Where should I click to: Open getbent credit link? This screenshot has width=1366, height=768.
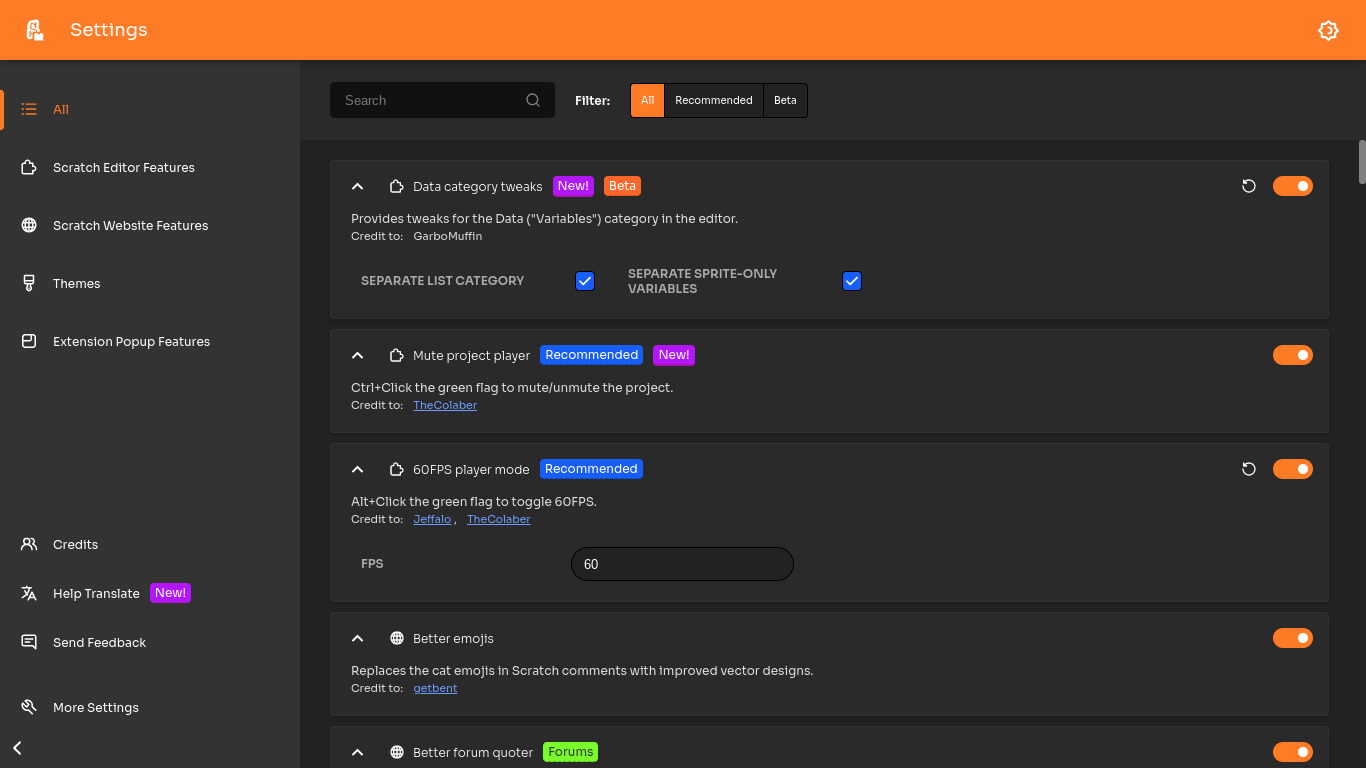click(x=435, y=688)
